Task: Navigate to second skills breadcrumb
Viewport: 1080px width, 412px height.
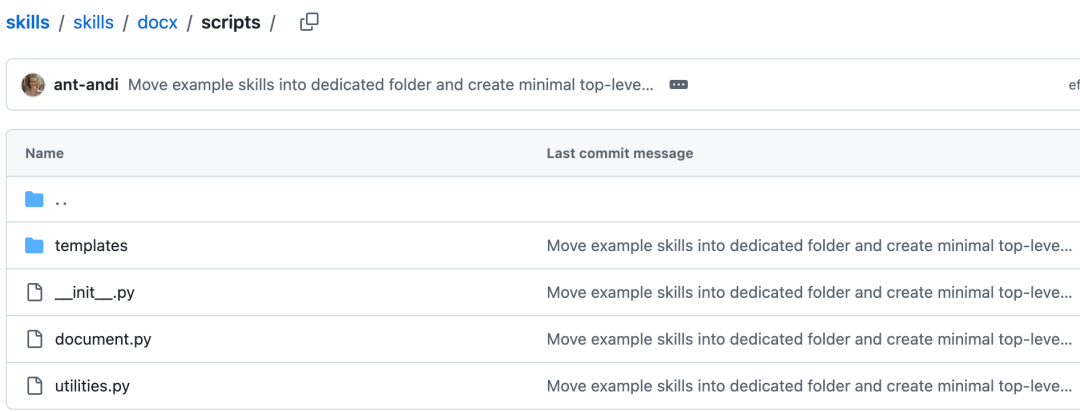Action: click(x=94, y=22)
